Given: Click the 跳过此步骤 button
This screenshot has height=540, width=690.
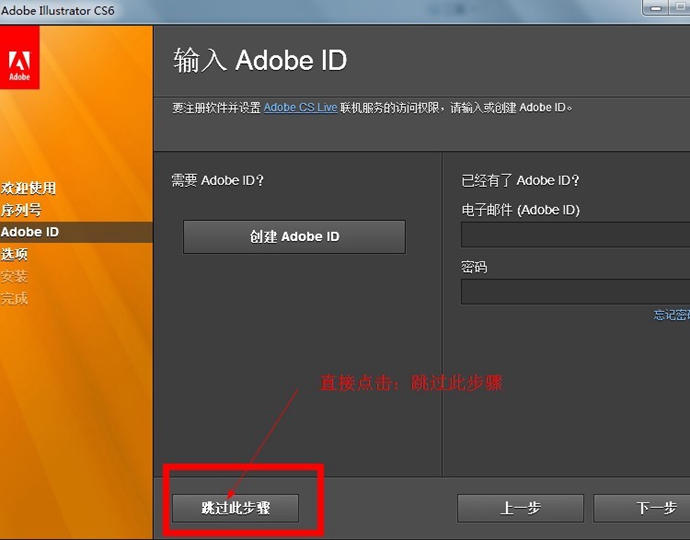Looking at the screenshot, I should (235, 508).
